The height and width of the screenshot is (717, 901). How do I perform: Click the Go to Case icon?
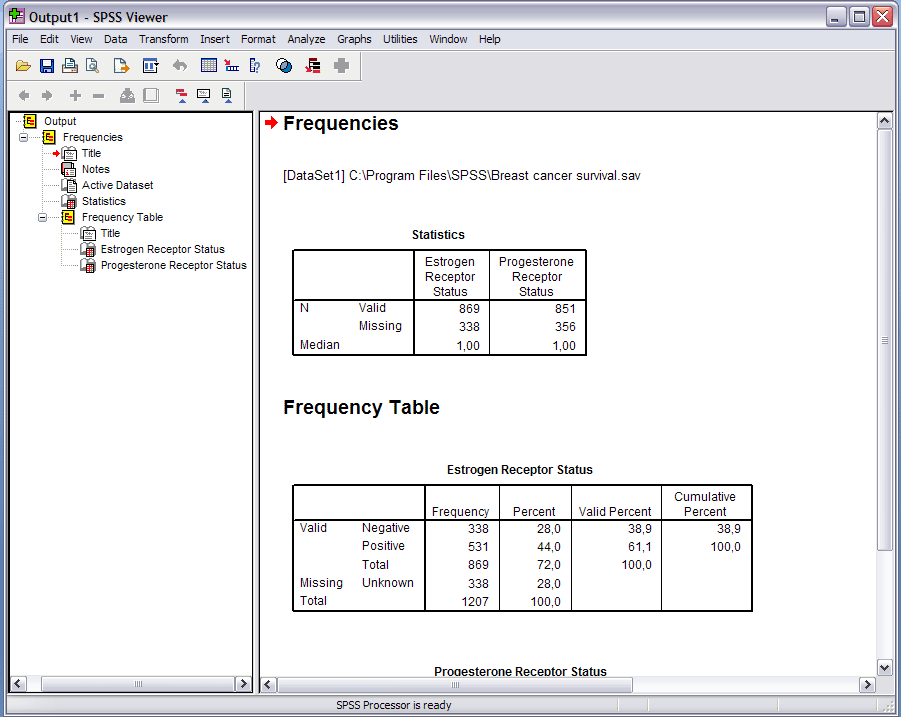pos(232,66)
